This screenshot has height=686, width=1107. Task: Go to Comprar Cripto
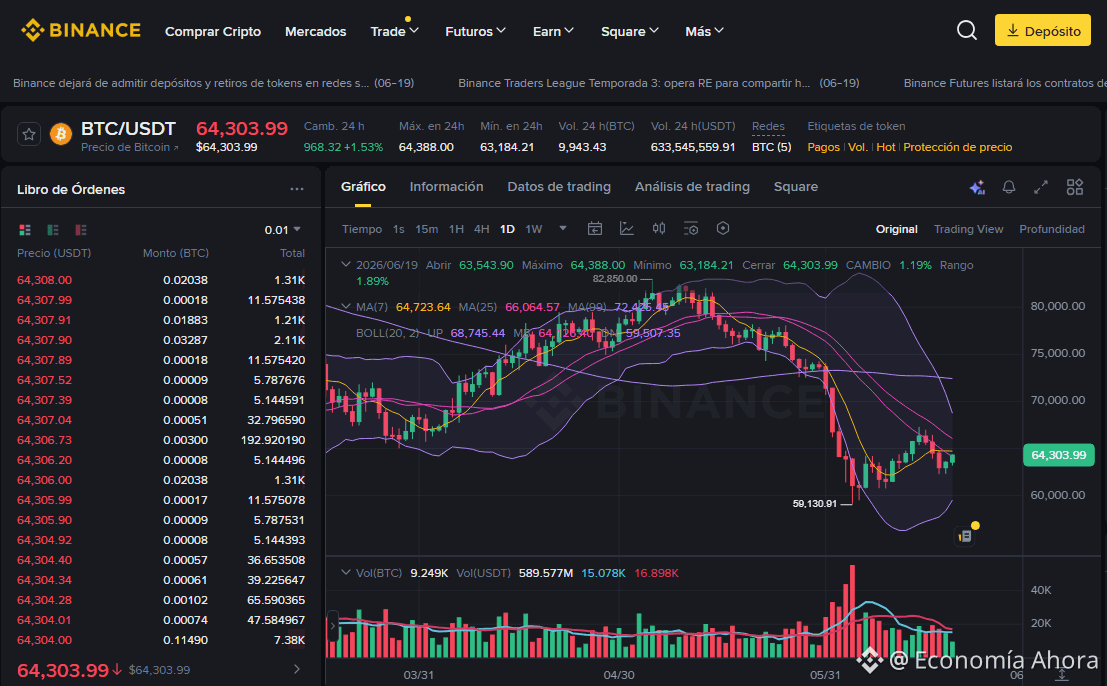pos(213,31)
